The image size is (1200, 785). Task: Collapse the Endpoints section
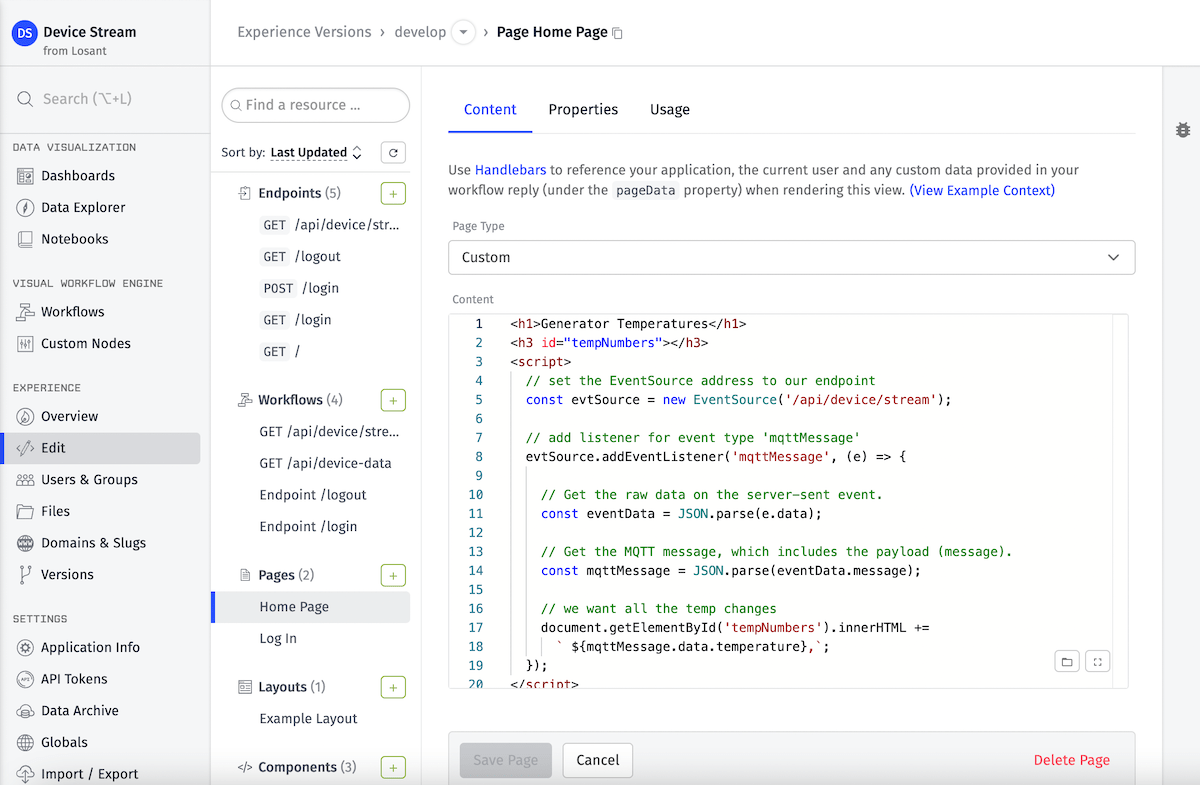290,193
